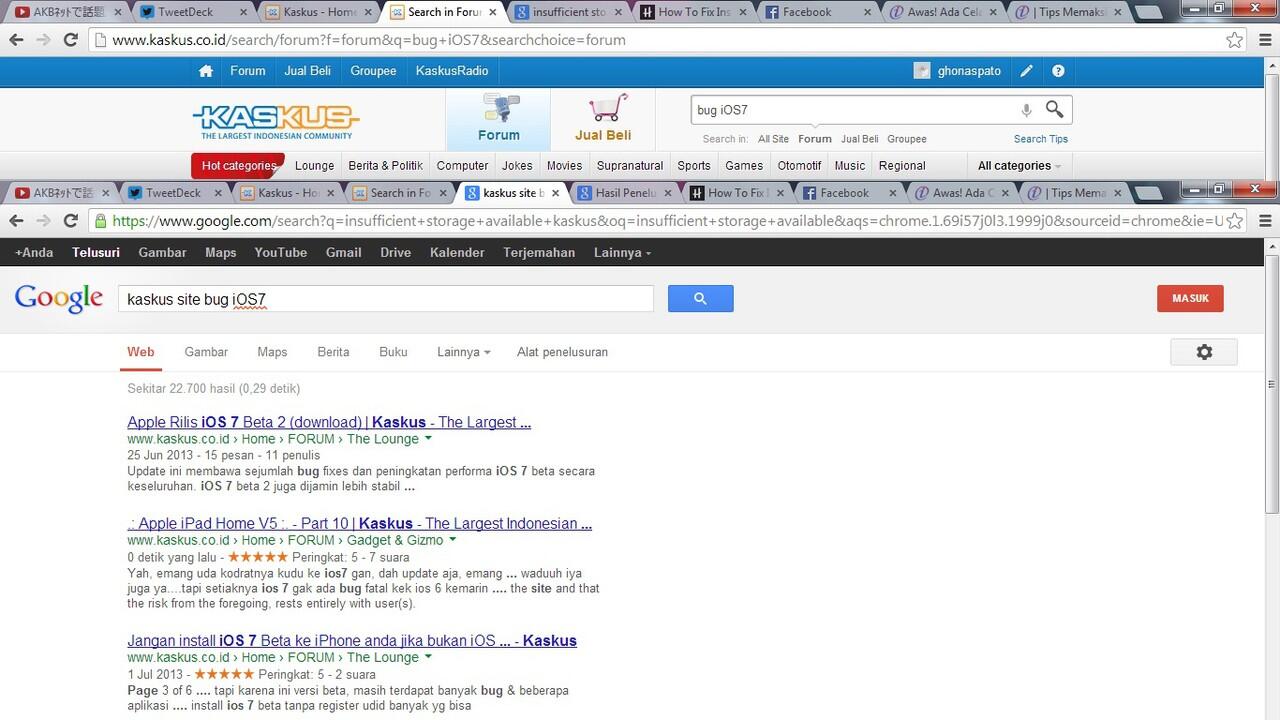Click the Kaskus search magnifier icon
The height and width of the screenshot is (720, 1280).
click(1055, 109)
